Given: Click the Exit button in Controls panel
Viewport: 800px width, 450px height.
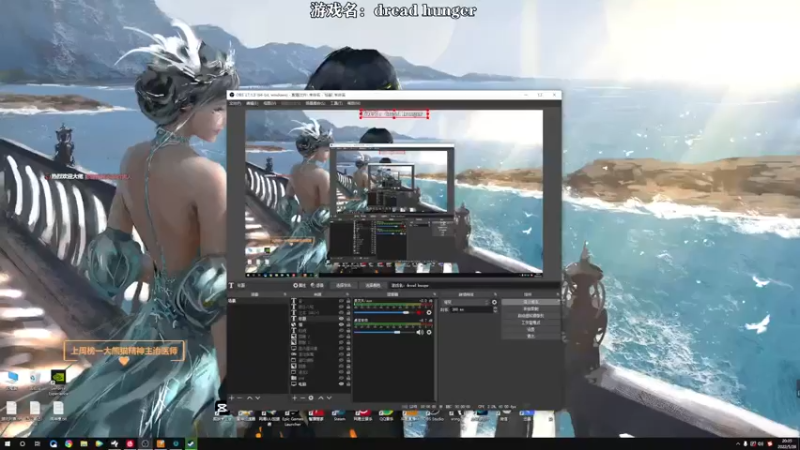Looking at the screenshot, I should [x=531, y=336].
